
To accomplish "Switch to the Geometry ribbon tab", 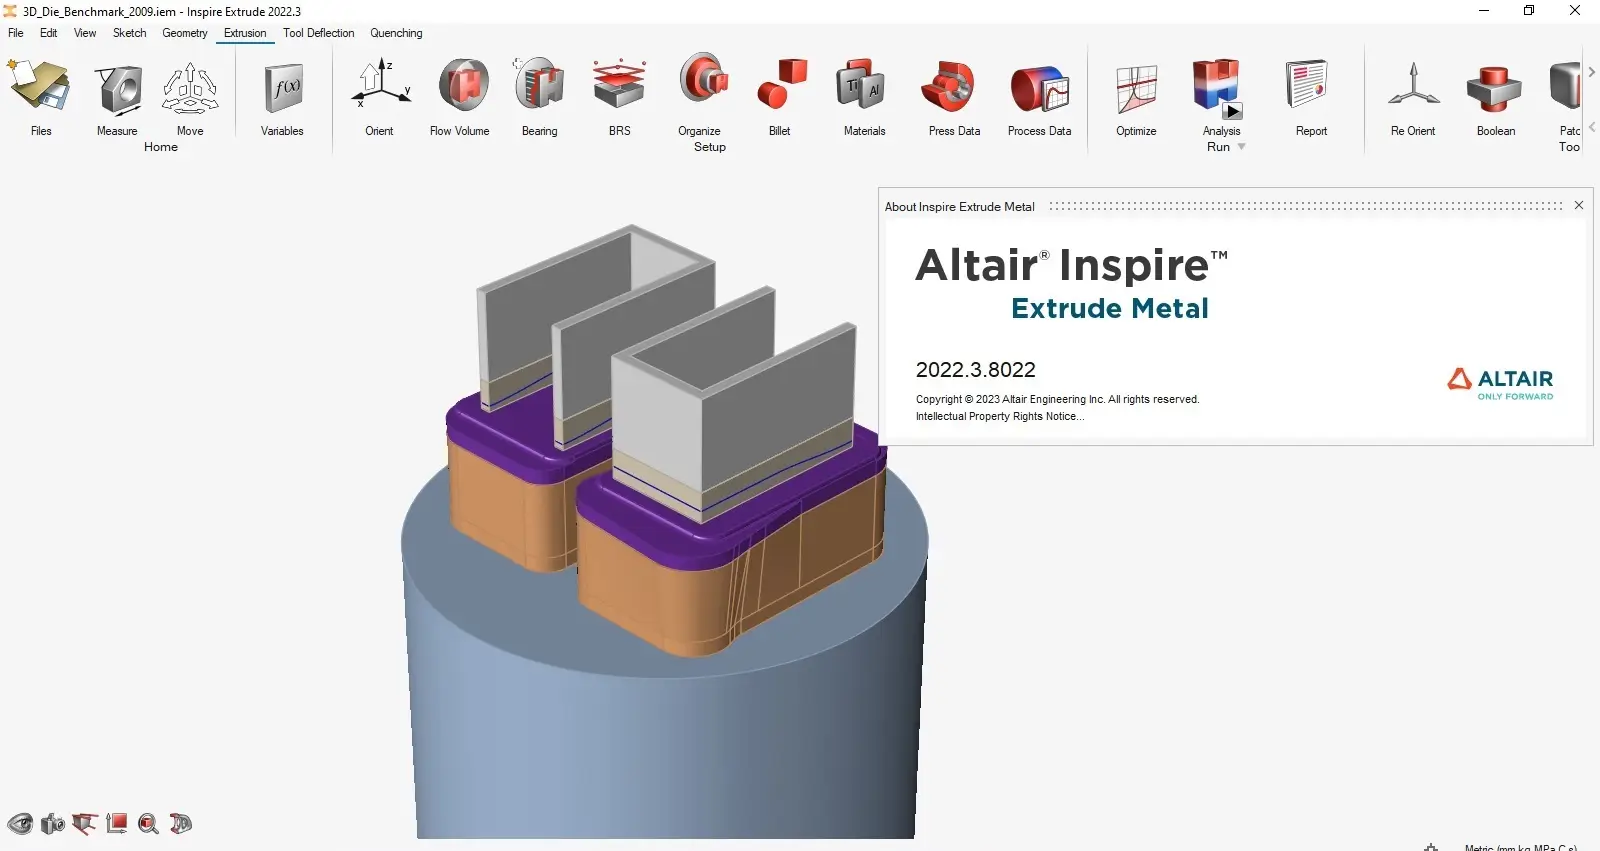I will tap(185, 33).
